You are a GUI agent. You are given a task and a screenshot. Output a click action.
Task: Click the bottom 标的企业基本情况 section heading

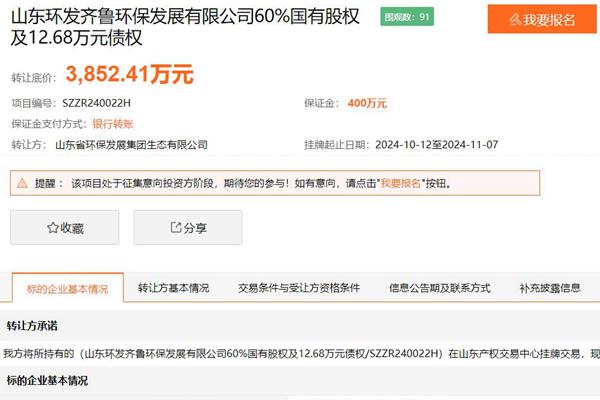[47, 381]
